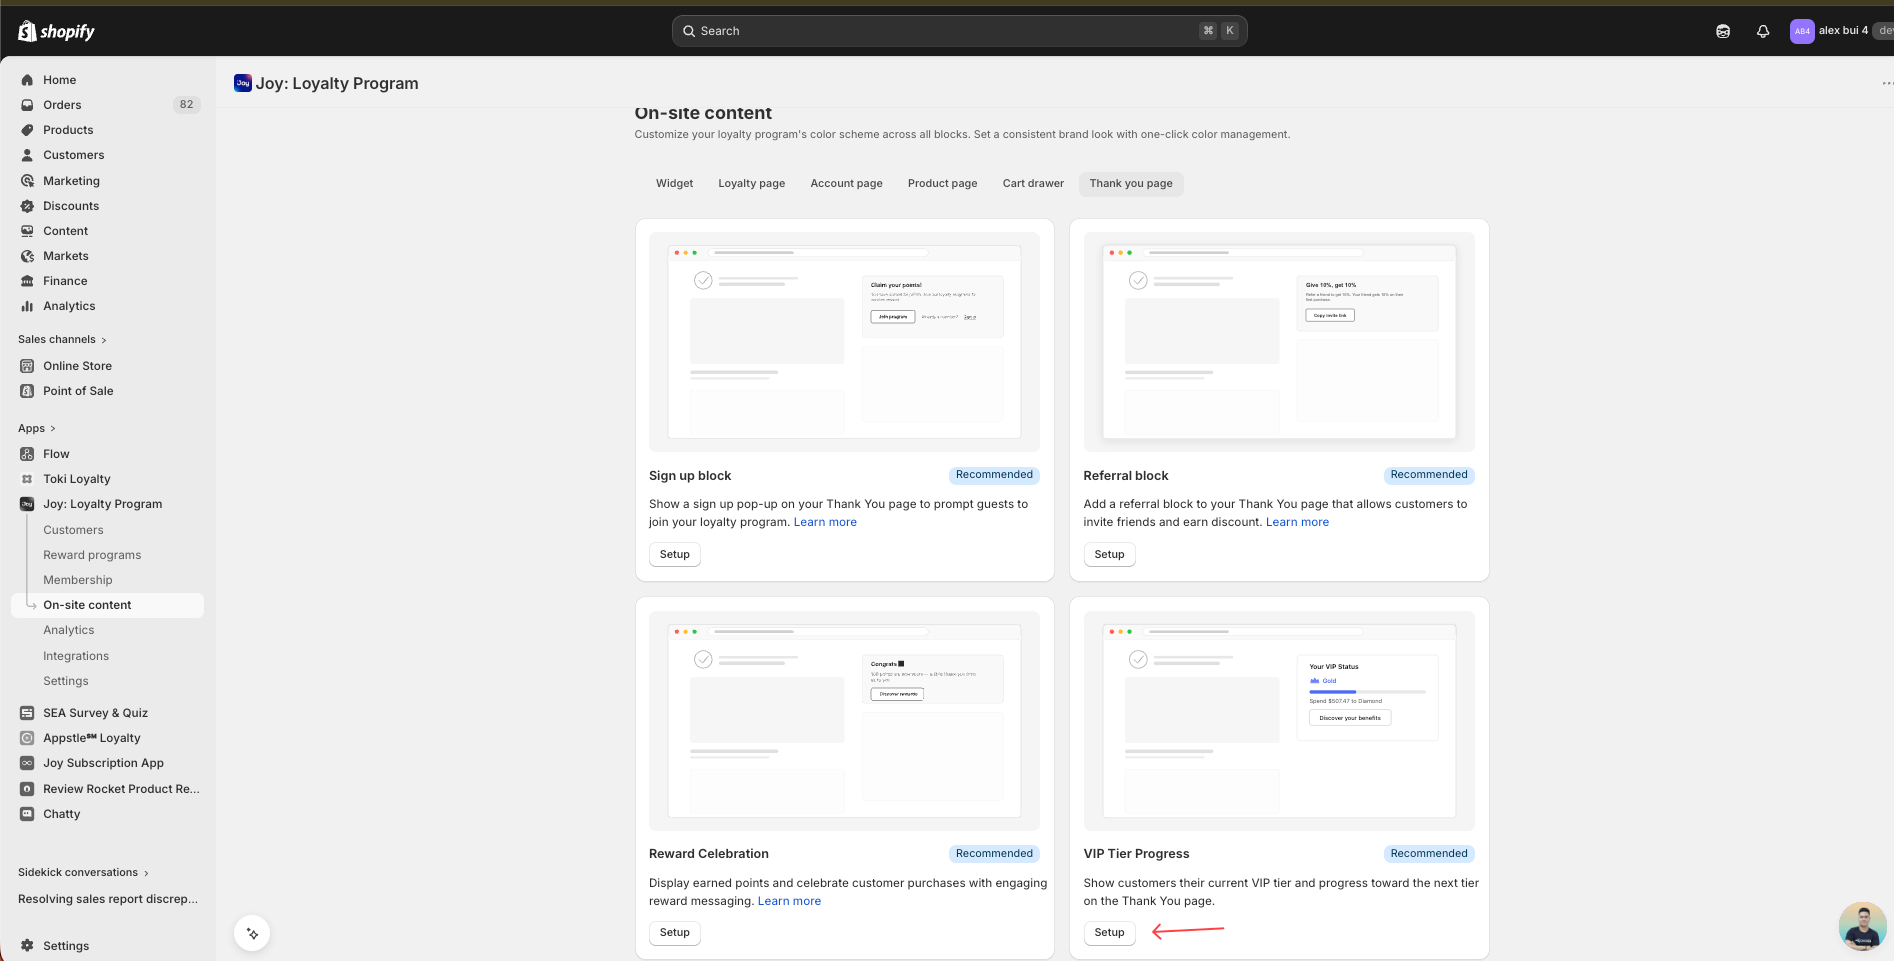Open the page more-actions ellipsis menu

(1886, 84)
